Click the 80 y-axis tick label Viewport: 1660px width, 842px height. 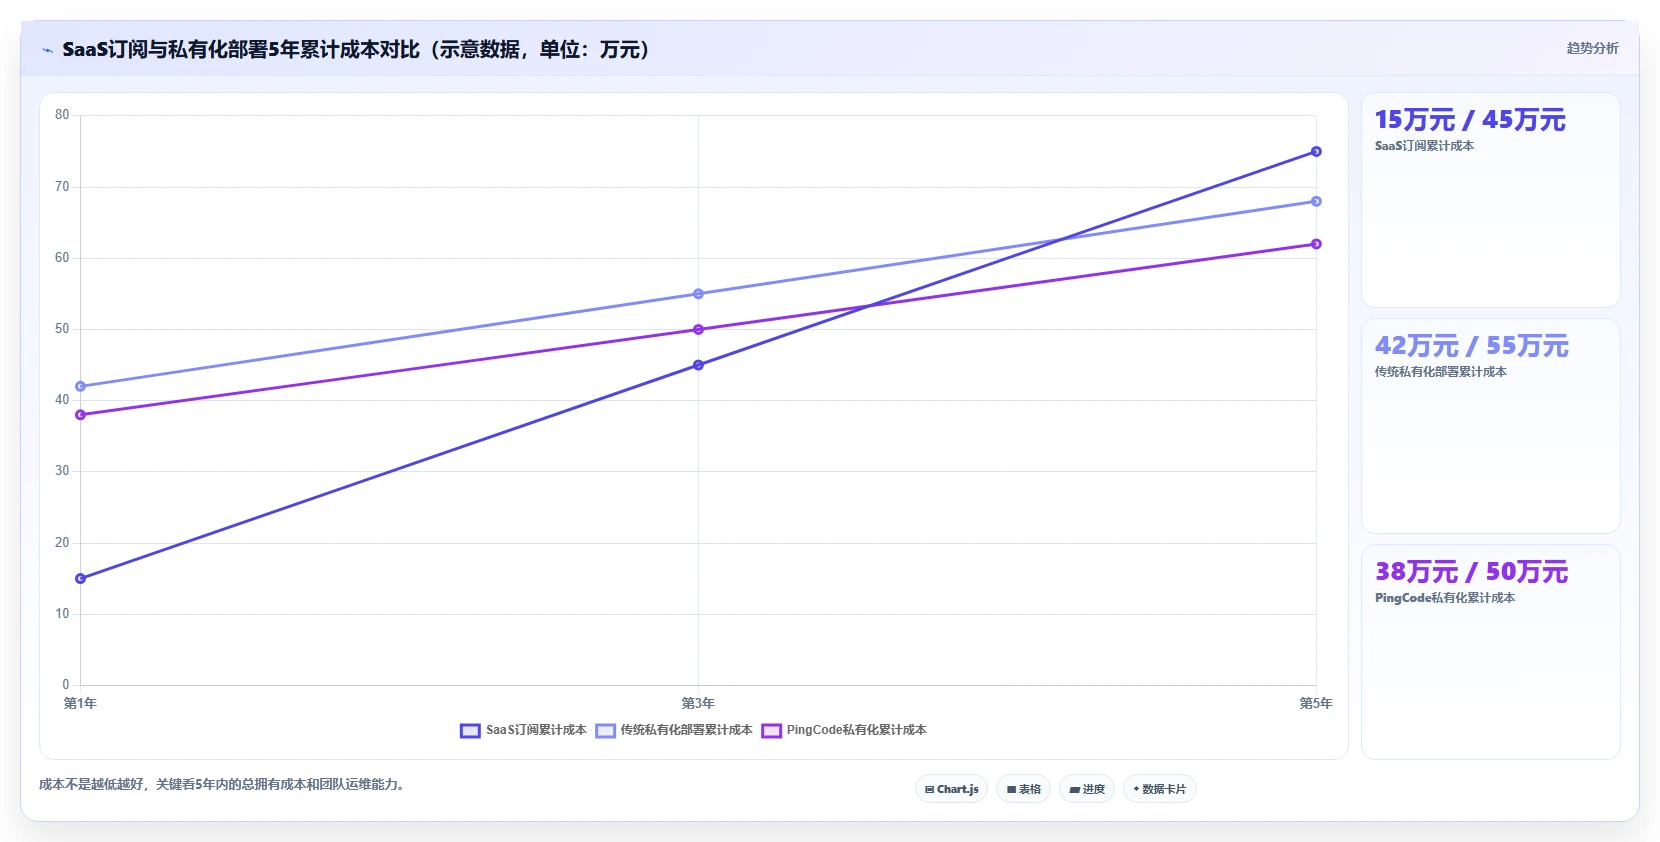click(62, 115)
